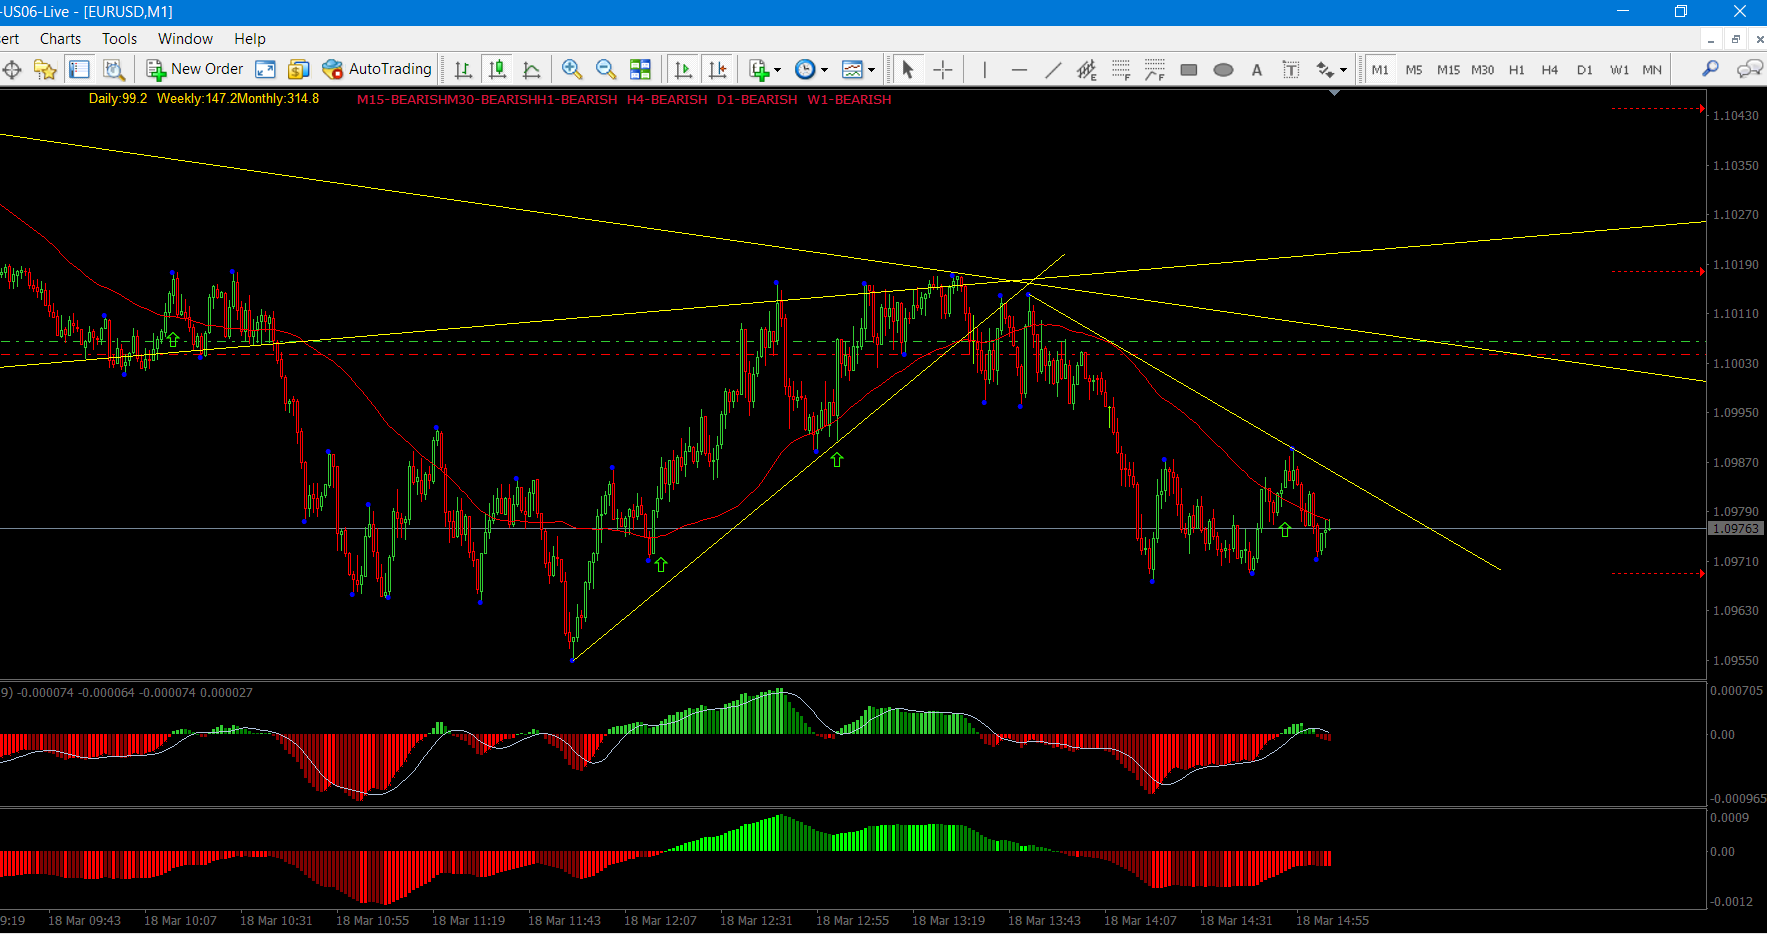The image size is (1767, 934).
Task: Open the Periods clock icon
Action: 805,69
